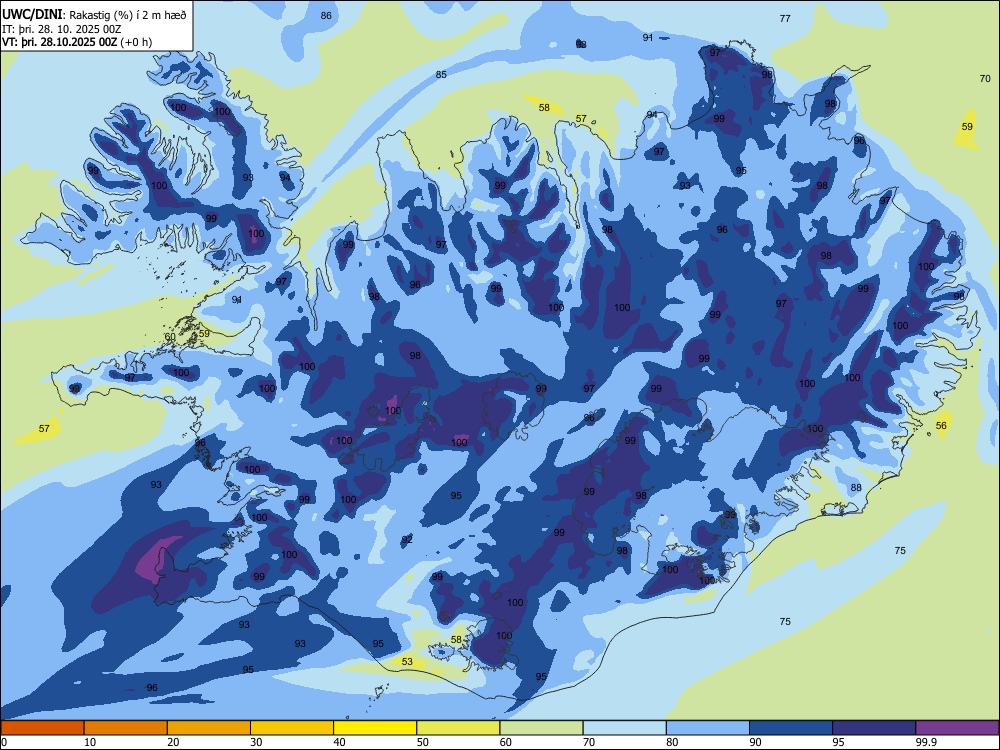This screenshot has height=750, width=1000.
Task: Click the legend tick label '20'
Action: point(173,742)
